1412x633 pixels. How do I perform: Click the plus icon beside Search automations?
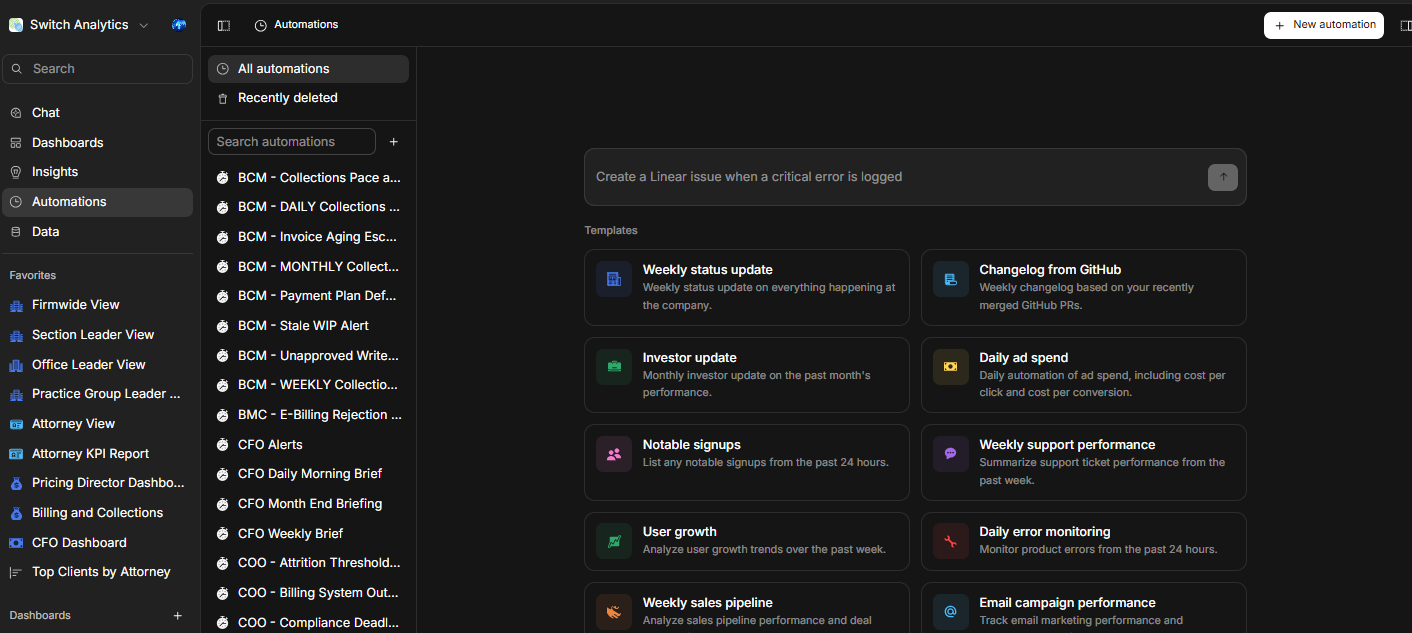coord(394,142)
